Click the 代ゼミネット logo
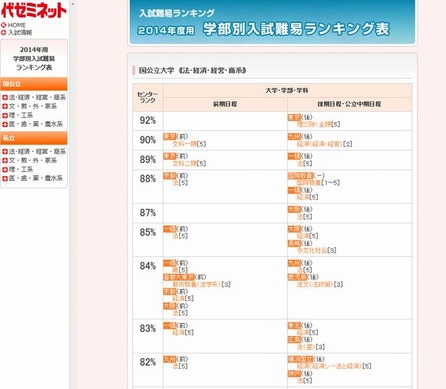 [34, 10]
